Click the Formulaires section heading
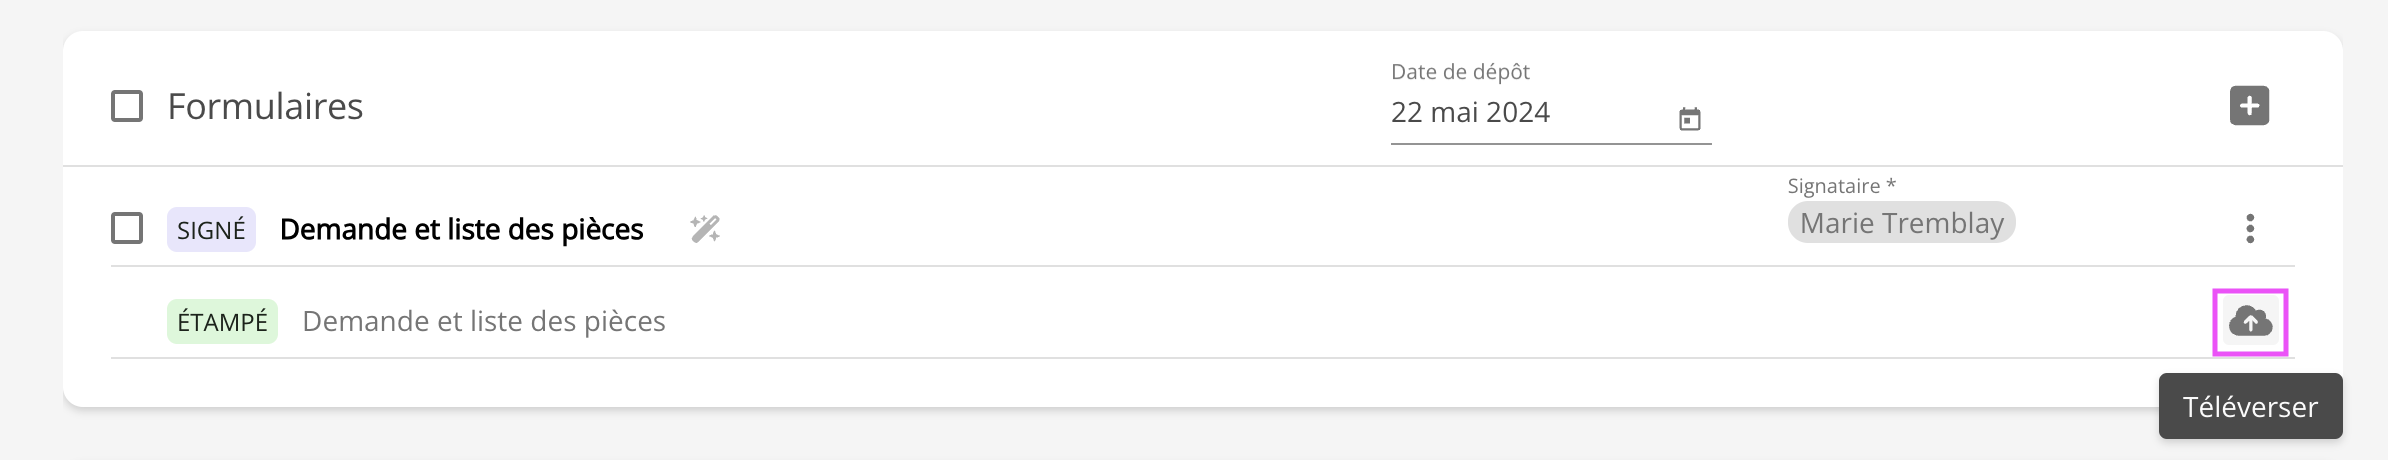Viewport: 2388px width, 460px height. click(x=265, y=107)
